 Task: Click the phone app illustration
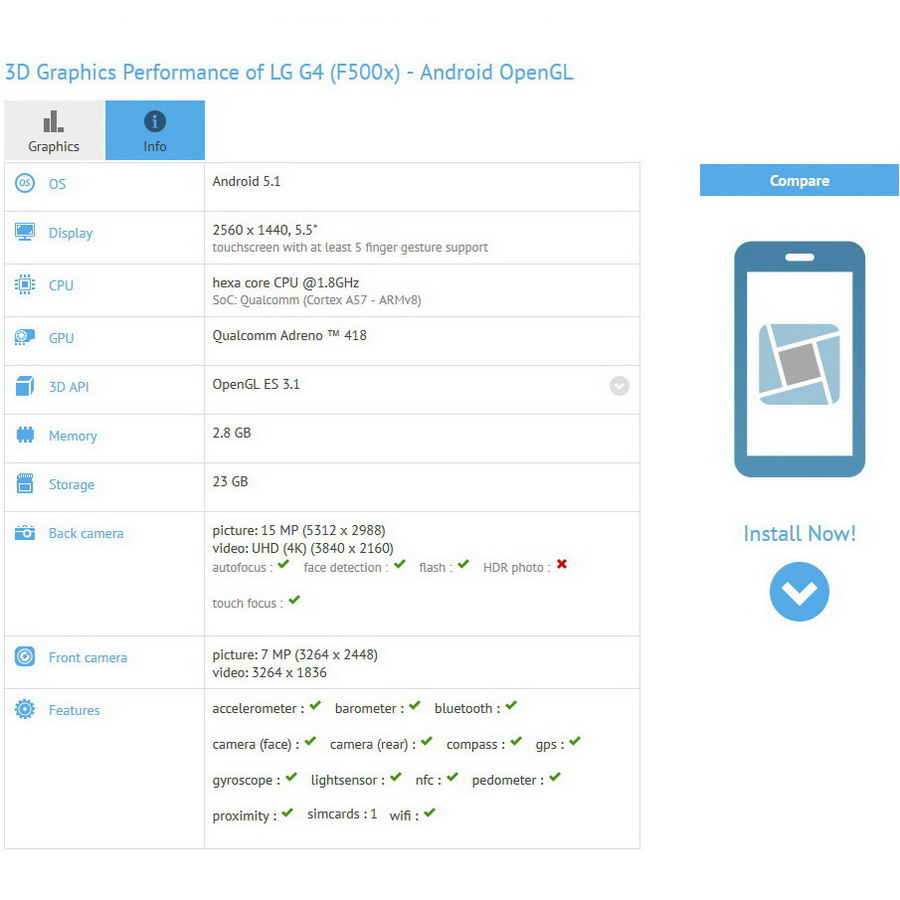click(800, 359)
